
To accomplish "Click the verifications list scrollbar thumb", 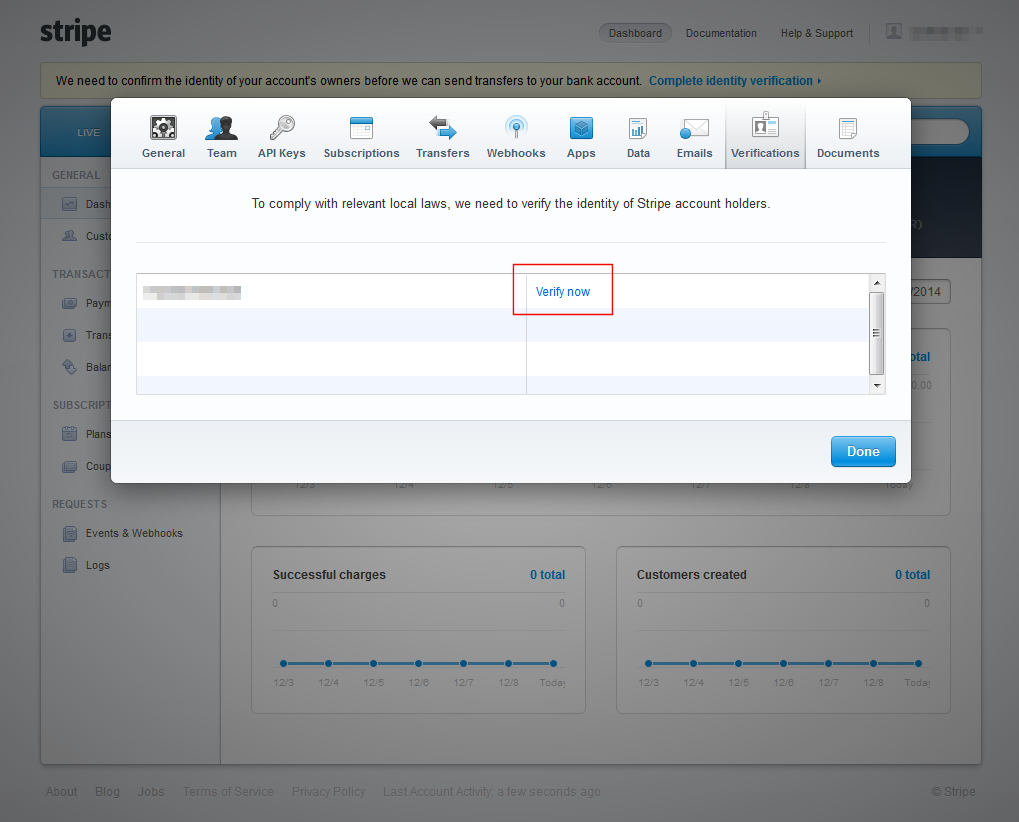I will pyautogui.click(x=877, y=333).
